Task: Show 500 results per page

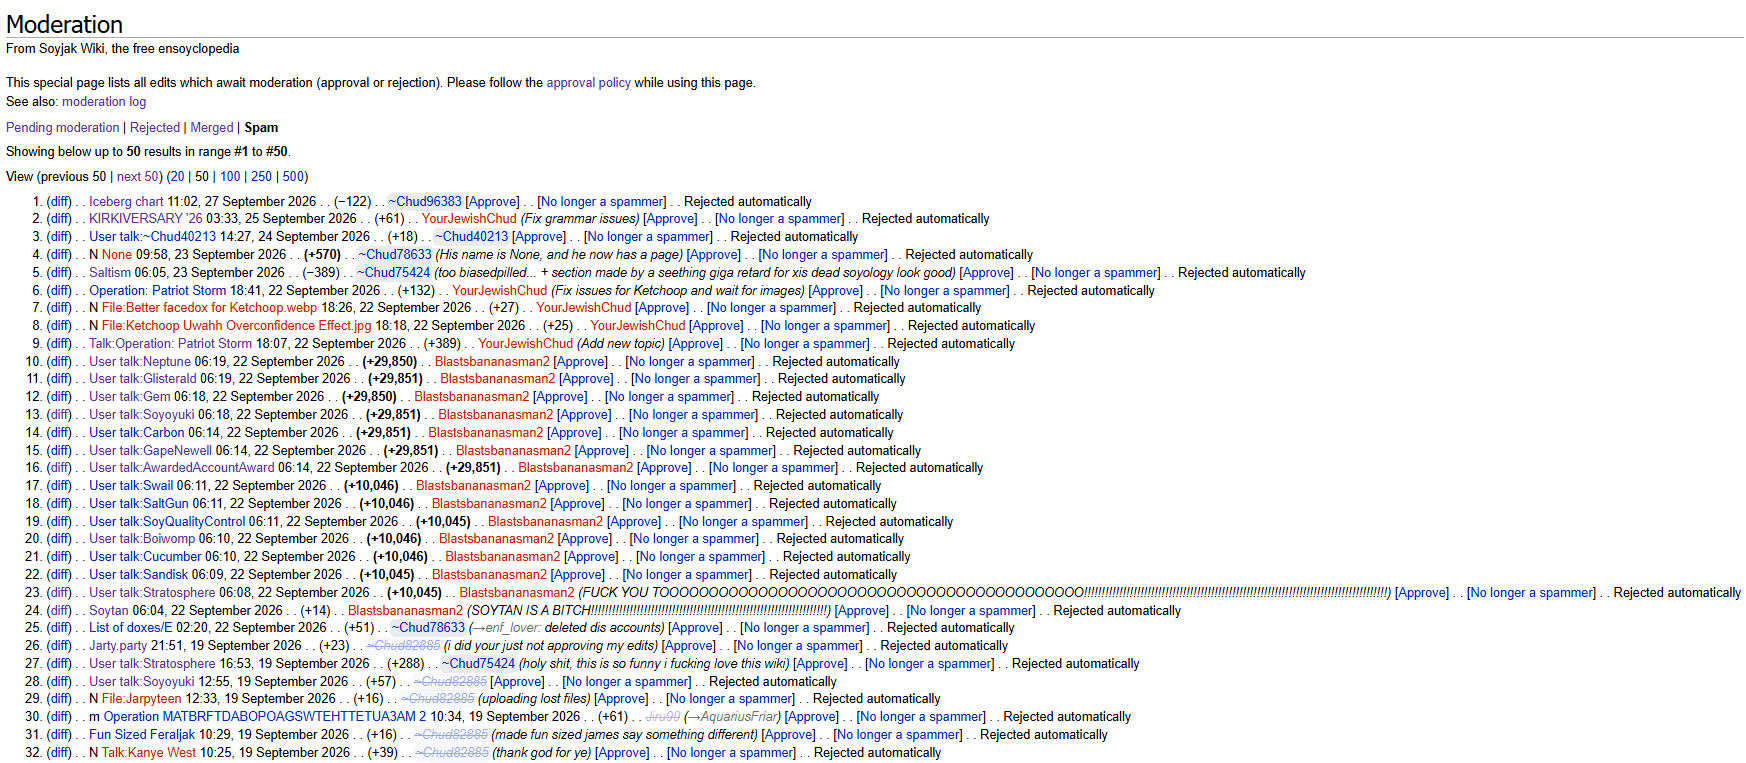Action: click(x=293, y=177)
